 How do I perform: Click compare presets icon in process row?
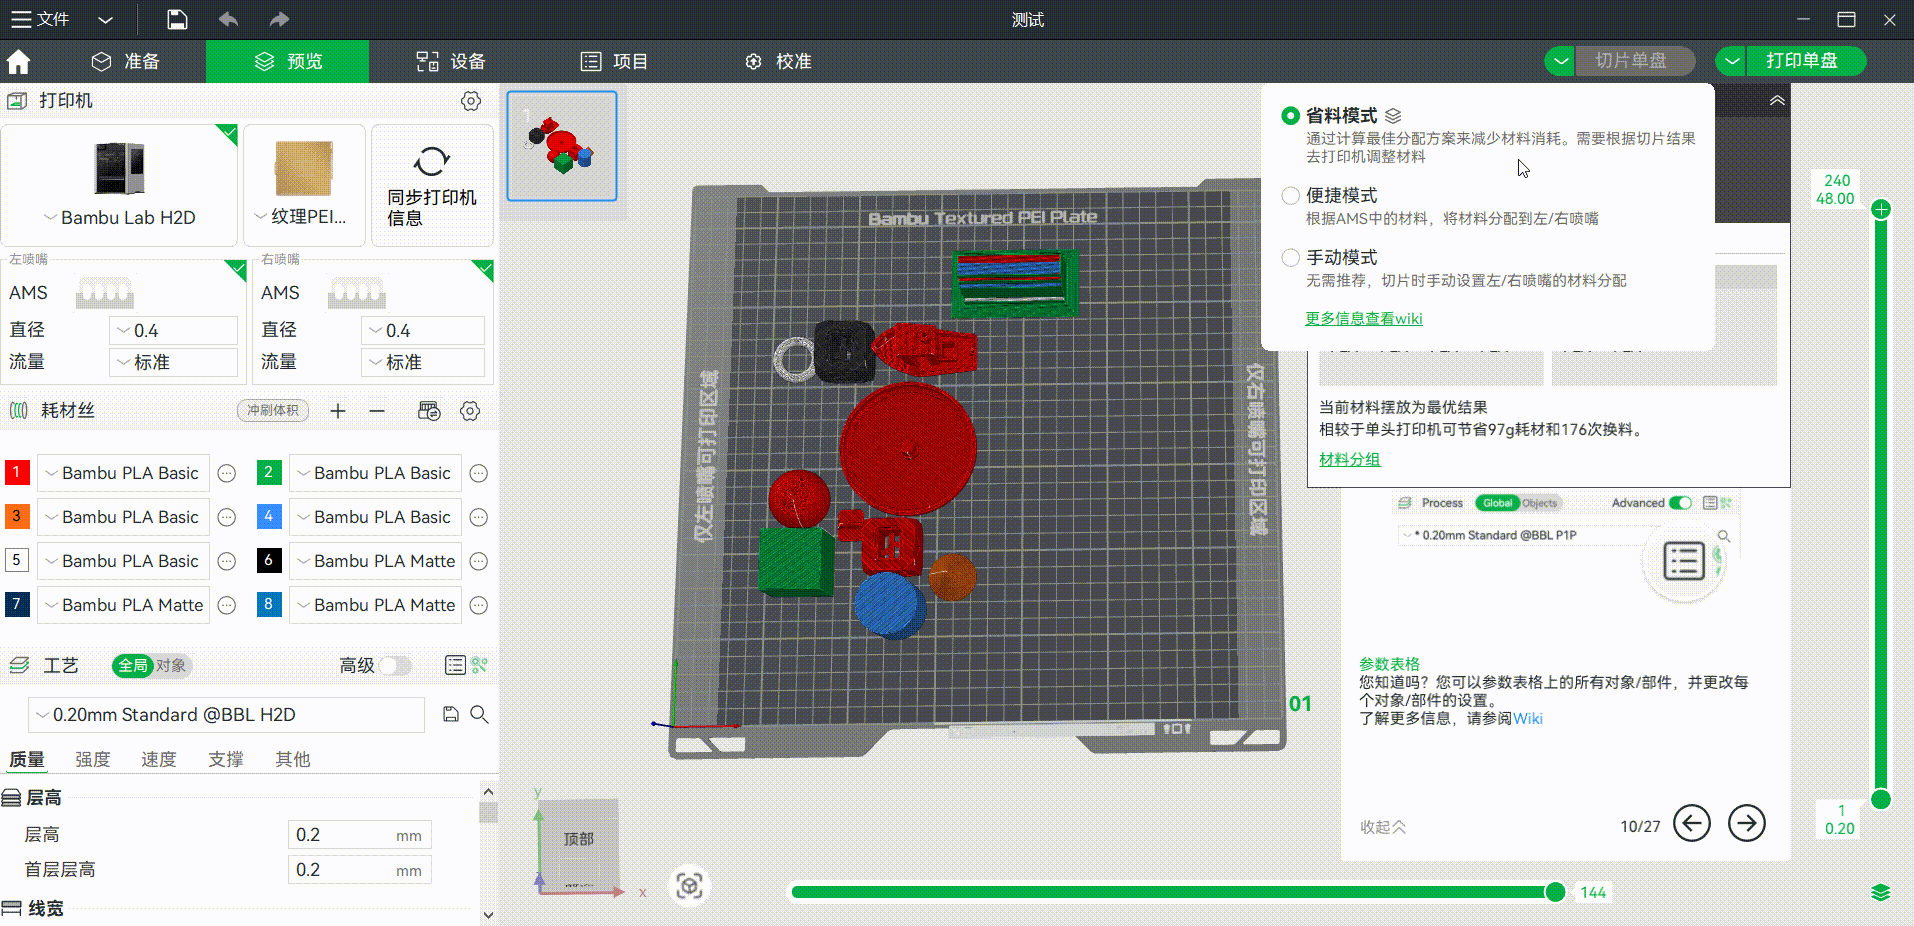coord(480,665)
